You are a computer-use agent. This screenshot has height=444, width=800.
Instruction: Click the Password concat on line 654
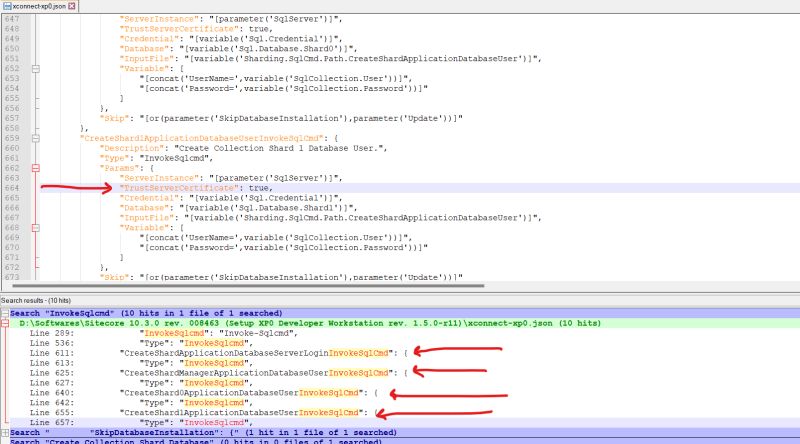pyautogui.click(x=283, y=88)
